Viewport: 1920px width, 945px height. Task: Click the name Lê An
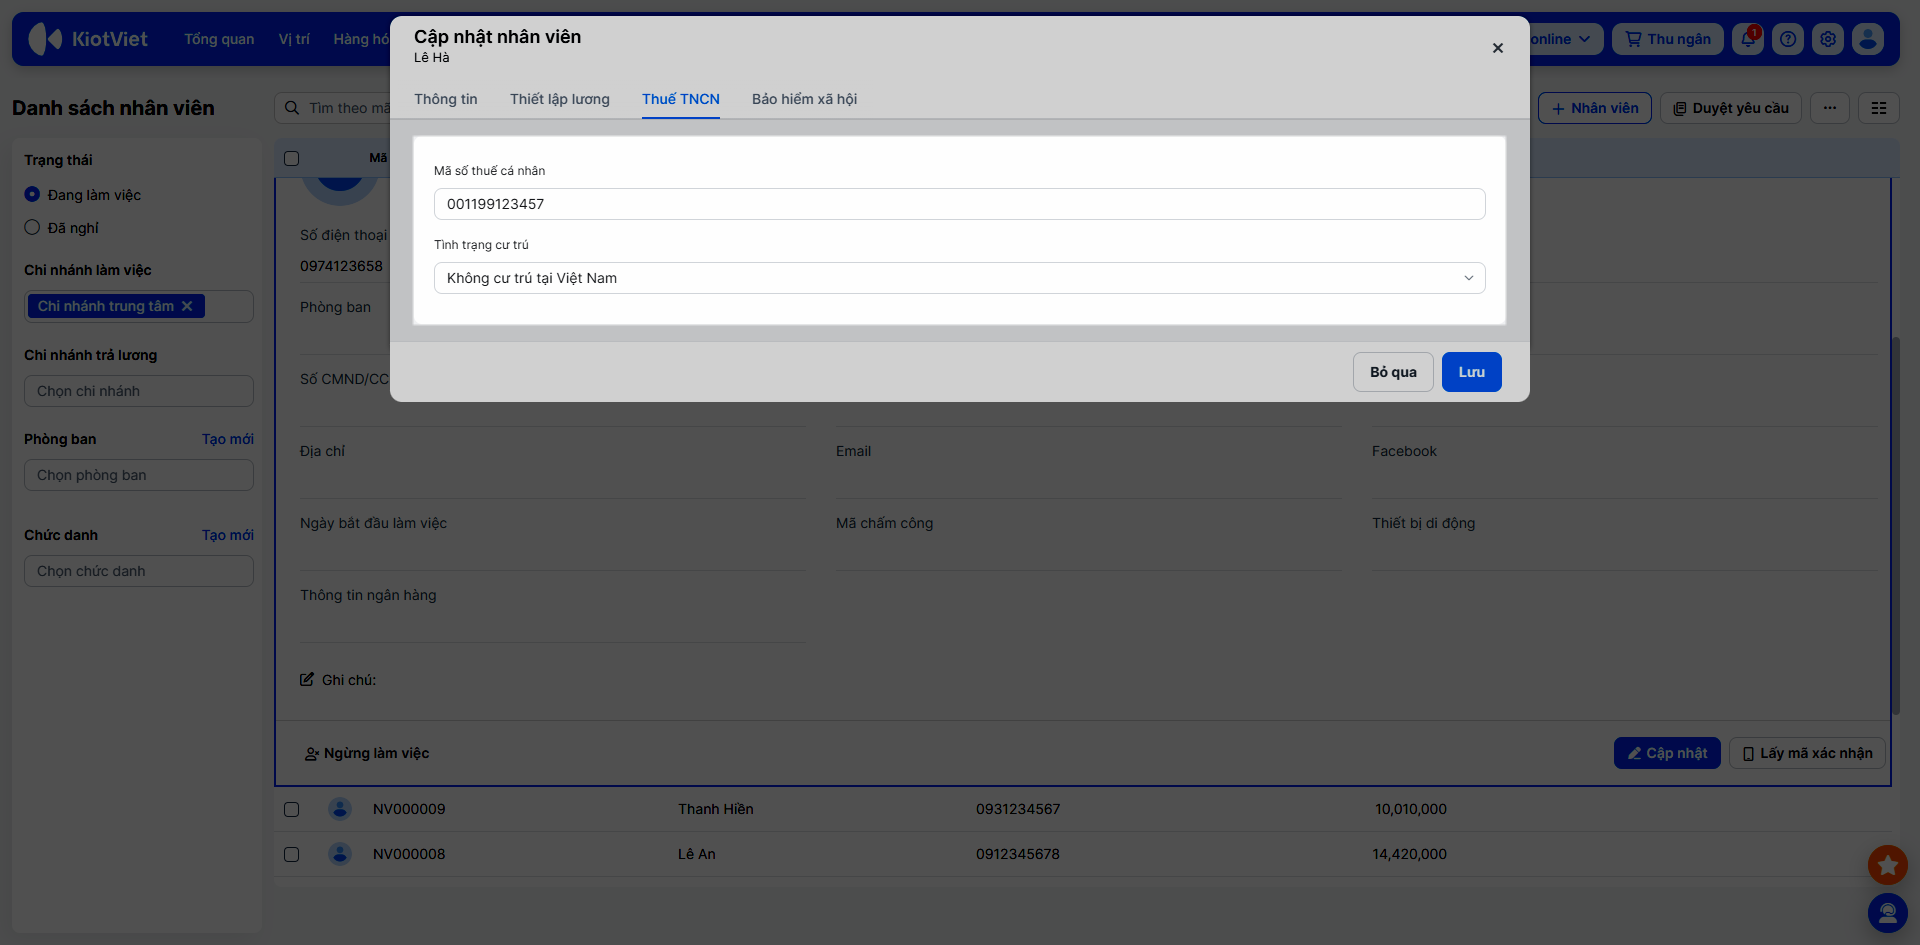(697, 854)
